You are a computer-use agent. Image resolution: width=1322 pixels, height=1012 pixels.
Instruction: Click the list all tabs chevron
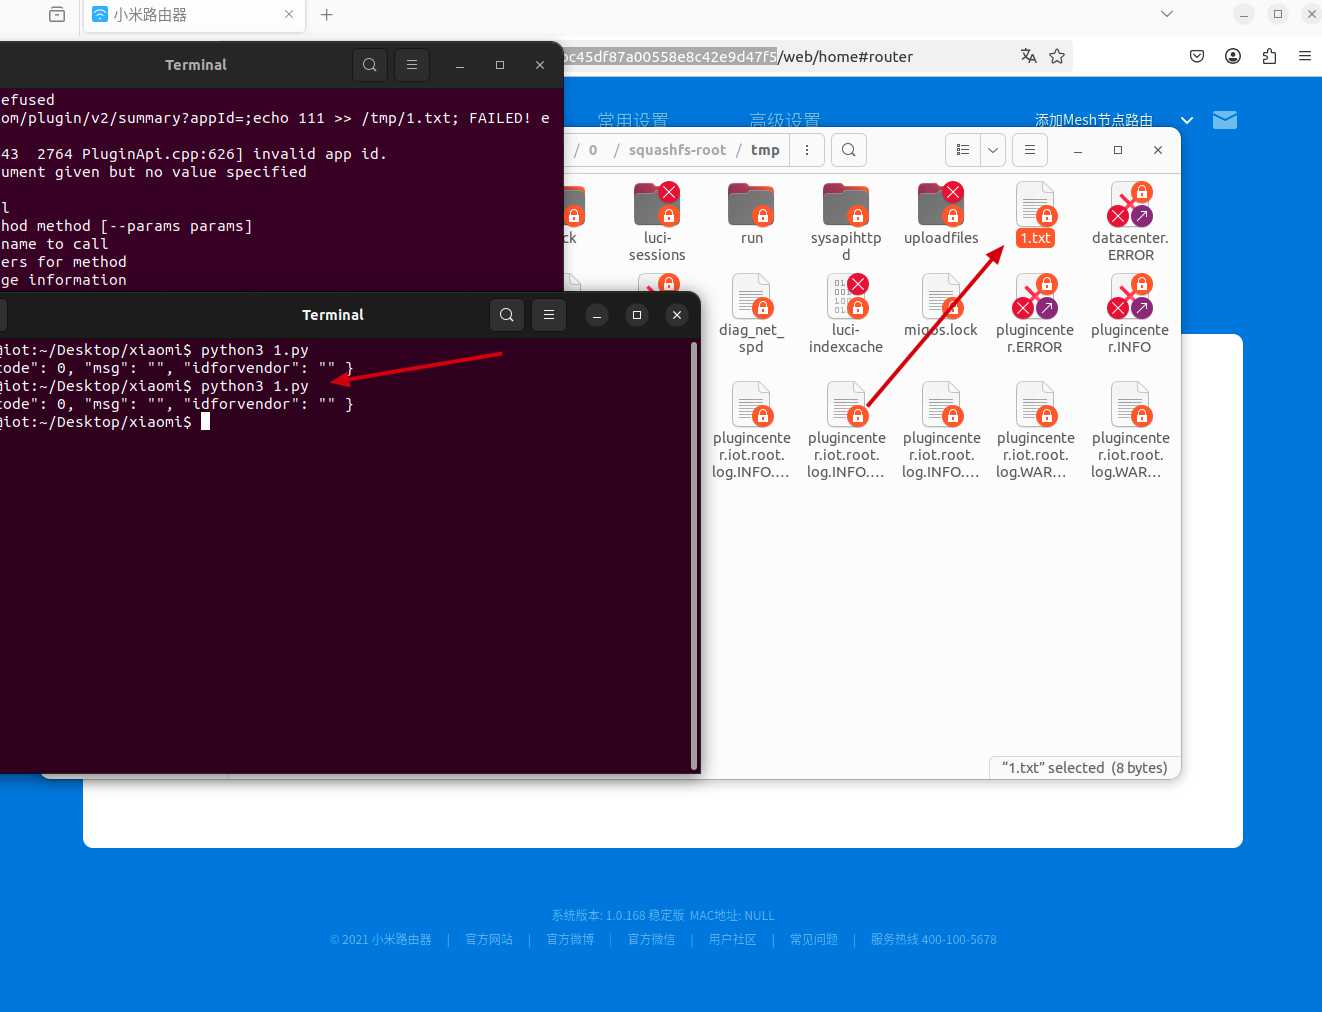coord(1166,14)
